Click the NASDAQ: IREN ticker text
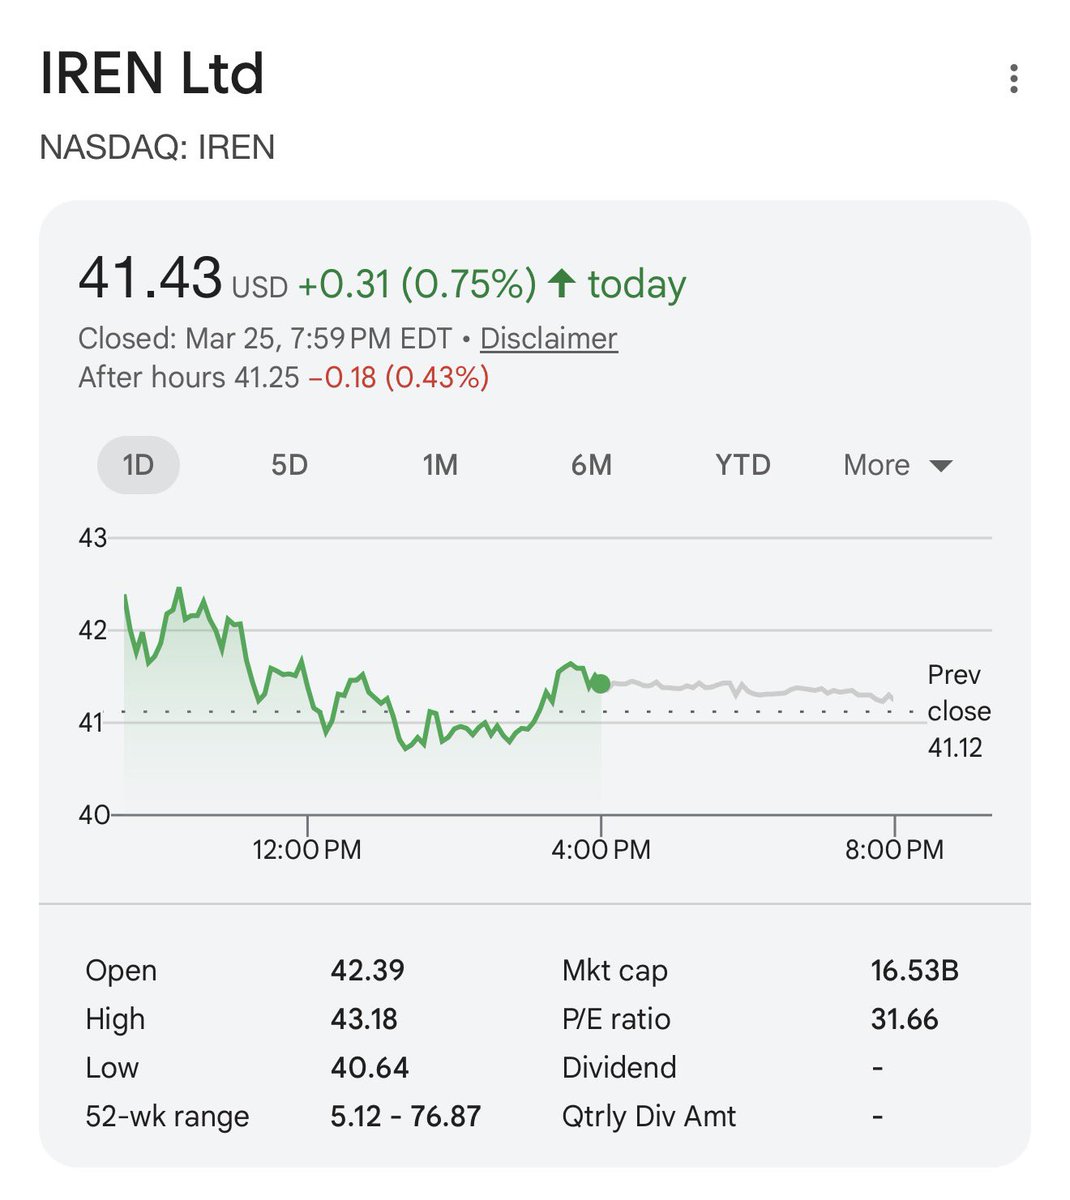Viewport: 1070px width, 1200px height. click(157, 147)
